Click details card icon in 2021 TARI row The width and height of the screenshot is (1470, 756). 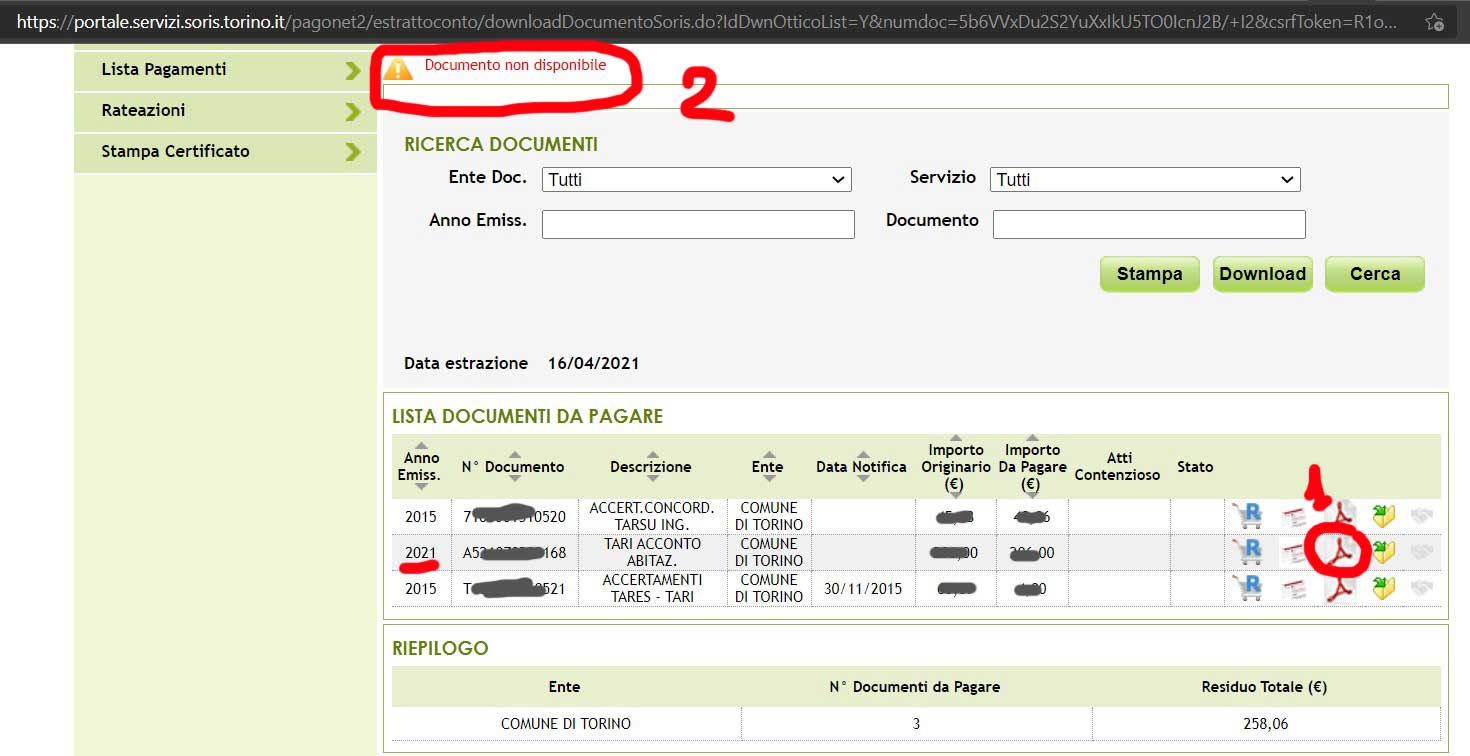click(1294, 552)
